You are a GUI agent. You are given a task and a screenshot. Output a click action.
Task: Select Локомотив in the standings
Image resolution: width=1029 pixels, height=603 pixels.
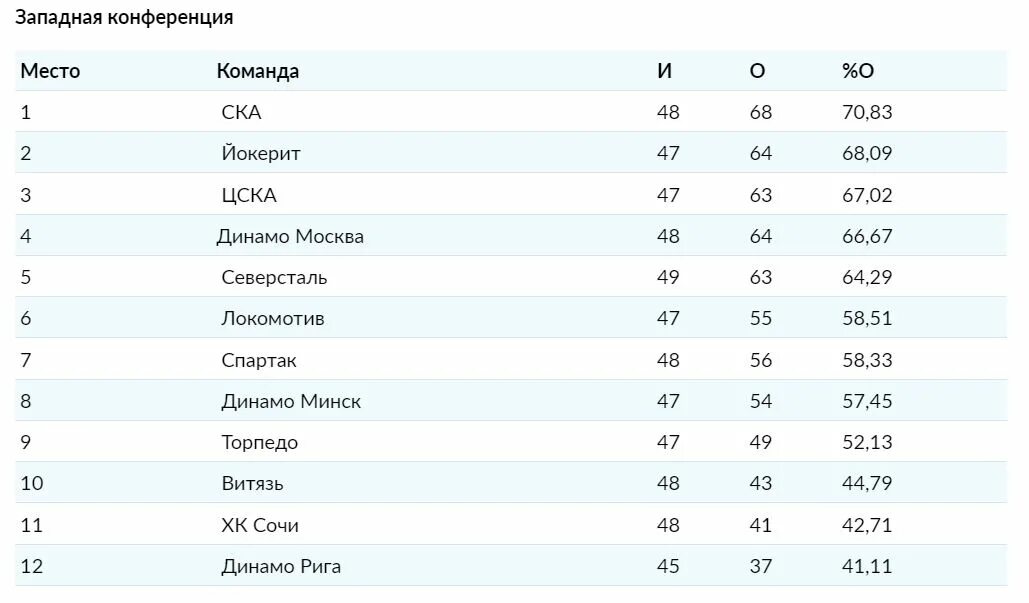coord(272,318)
